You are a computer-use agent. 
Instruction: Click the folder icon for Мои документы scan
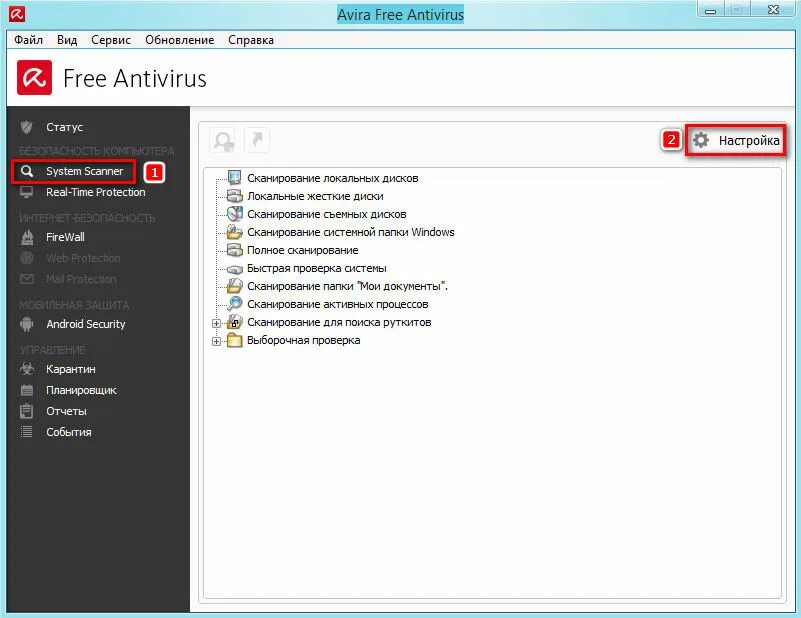coord(234,286)
